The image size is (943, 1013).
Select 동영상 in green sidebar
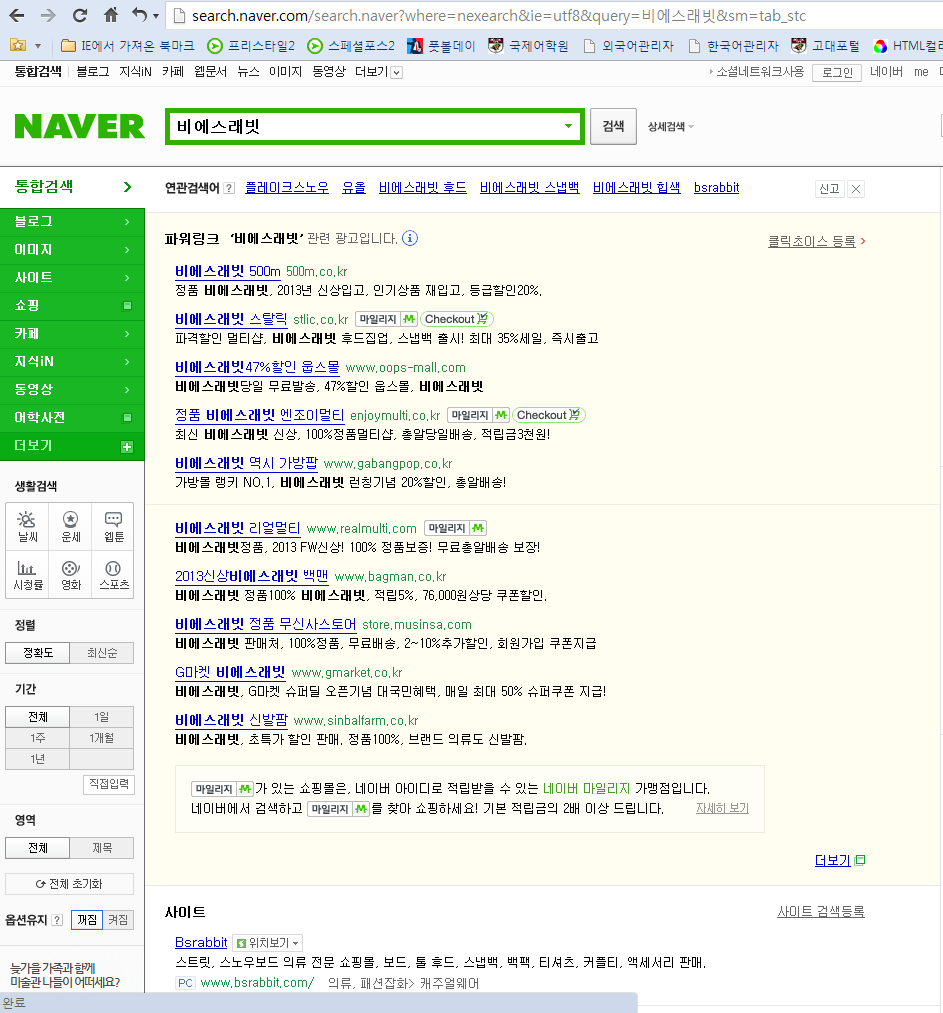72,390
